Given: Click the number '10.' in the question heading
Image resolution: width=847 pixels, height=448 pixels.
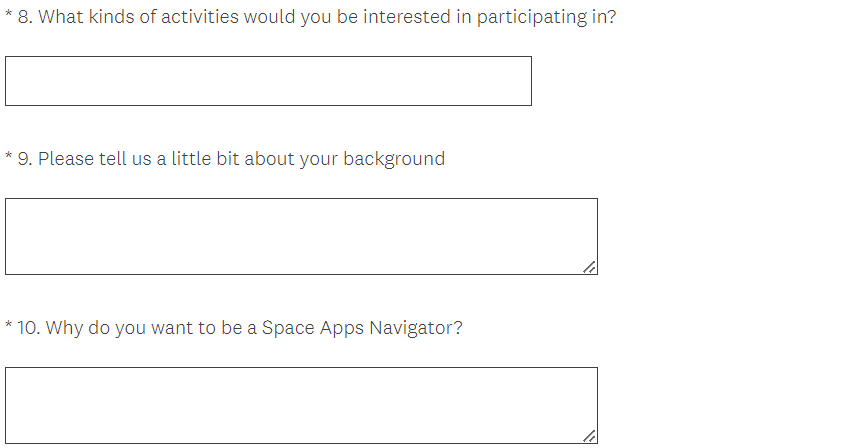Looking at the screenshot, I should 28,328.
